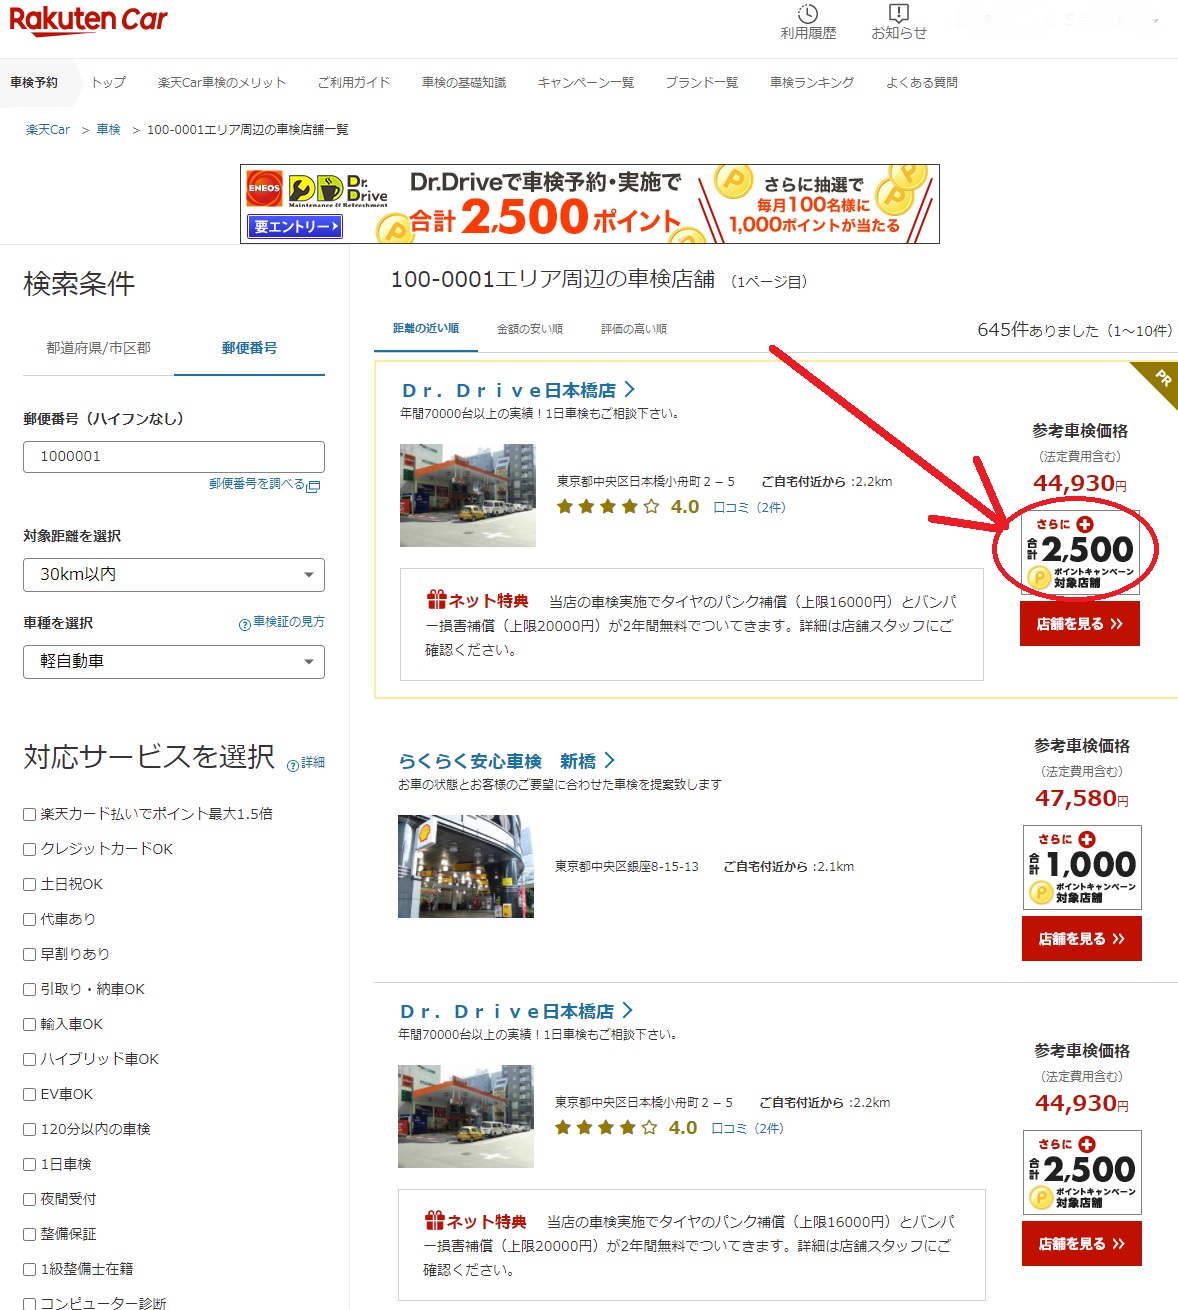Viewport: 1178px width, 1310px height.
Task: Click the 2,500 point campaign badge in first listing
Action: [1080, 553]
